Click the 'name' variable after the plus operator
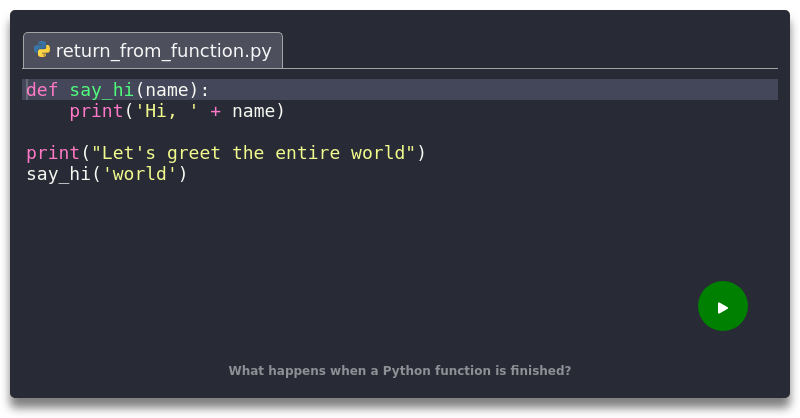The image size is (800, 418). coord(253,111)
